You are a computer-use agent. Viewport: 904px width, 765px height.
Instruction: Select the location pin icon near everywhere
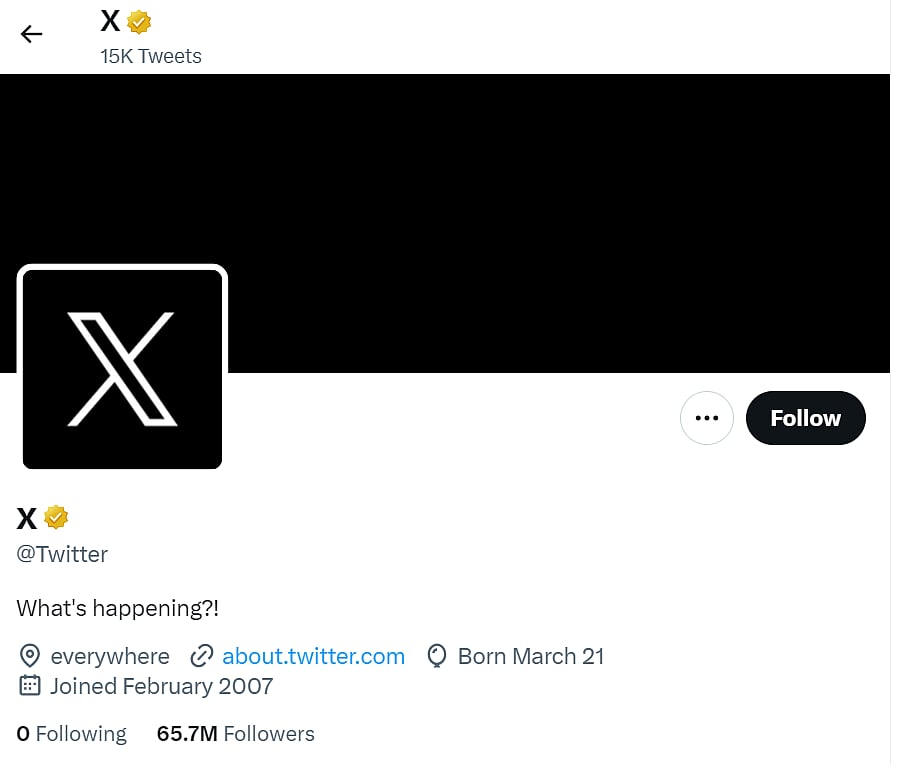coord(30,656)
